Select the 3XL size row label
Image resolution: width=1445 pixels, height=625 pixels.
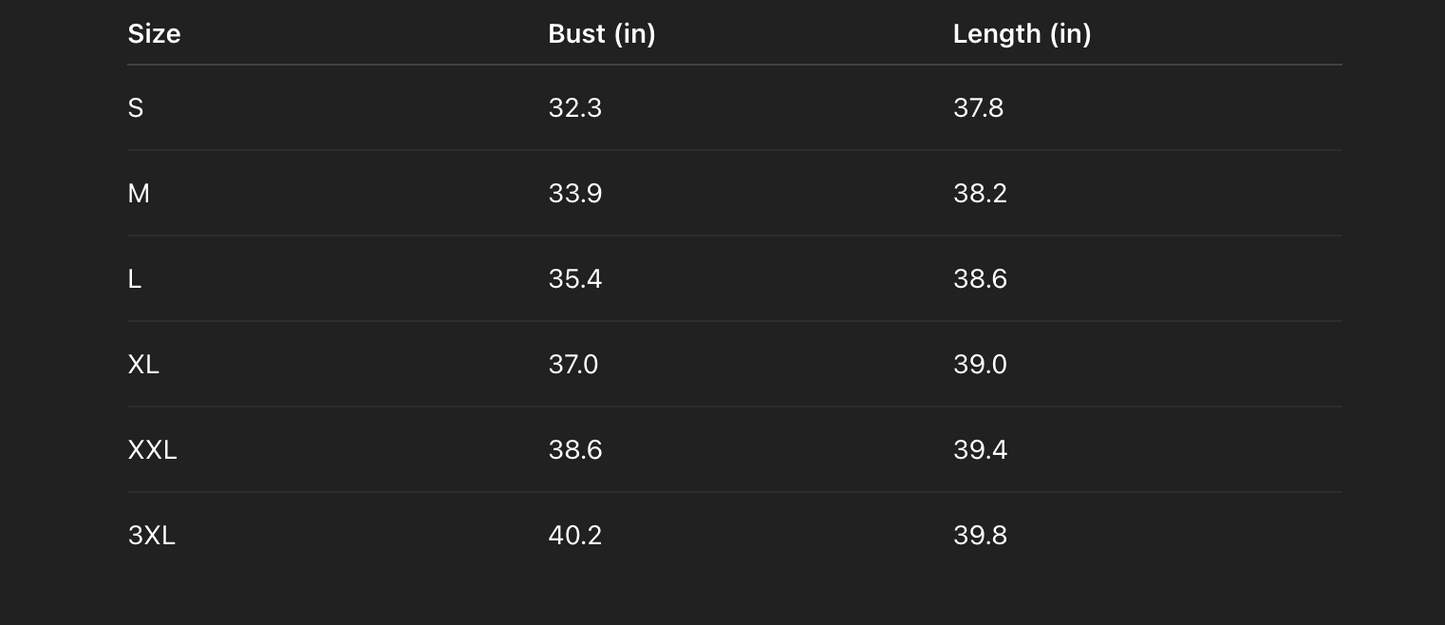[151, 535]
